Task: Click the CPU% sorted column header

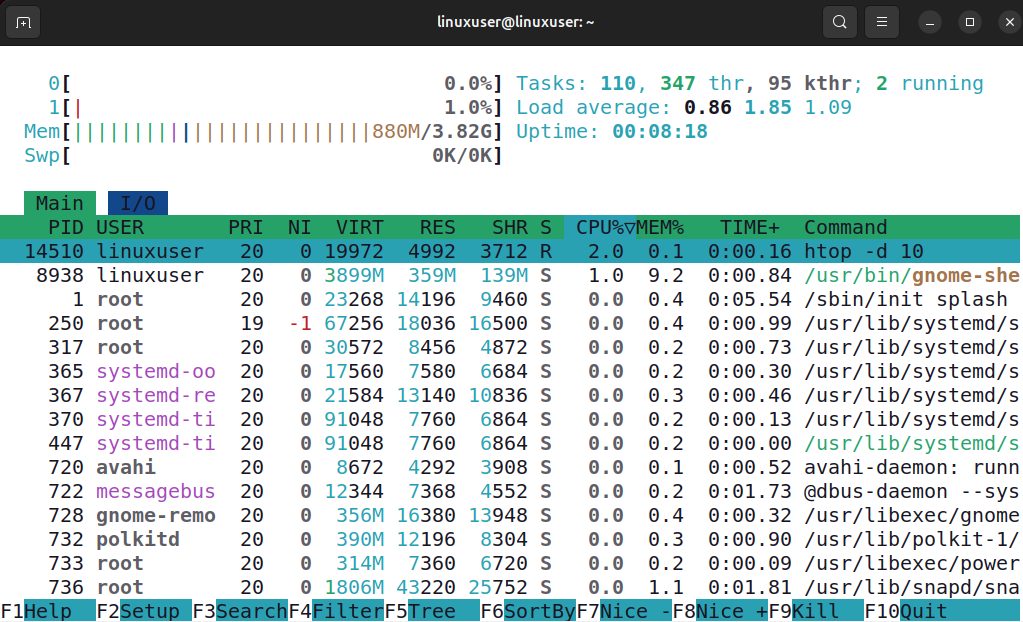Action: tap(600, 227)
